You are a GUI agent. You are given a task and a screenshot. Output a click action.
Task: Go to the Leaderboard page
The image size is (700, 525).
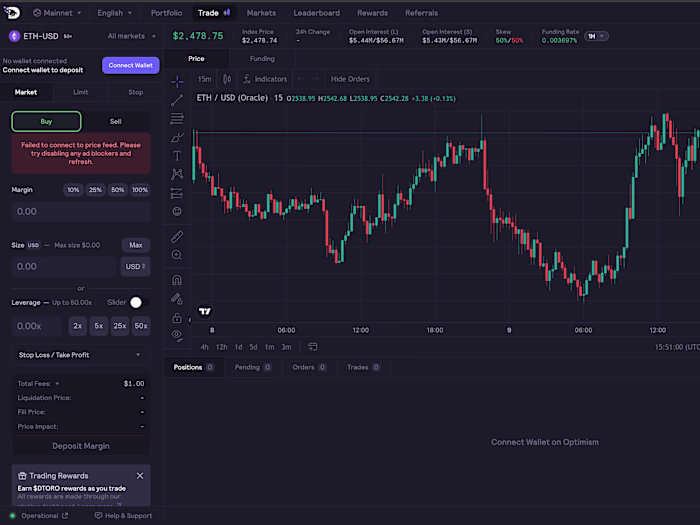(x=317, y=13)
